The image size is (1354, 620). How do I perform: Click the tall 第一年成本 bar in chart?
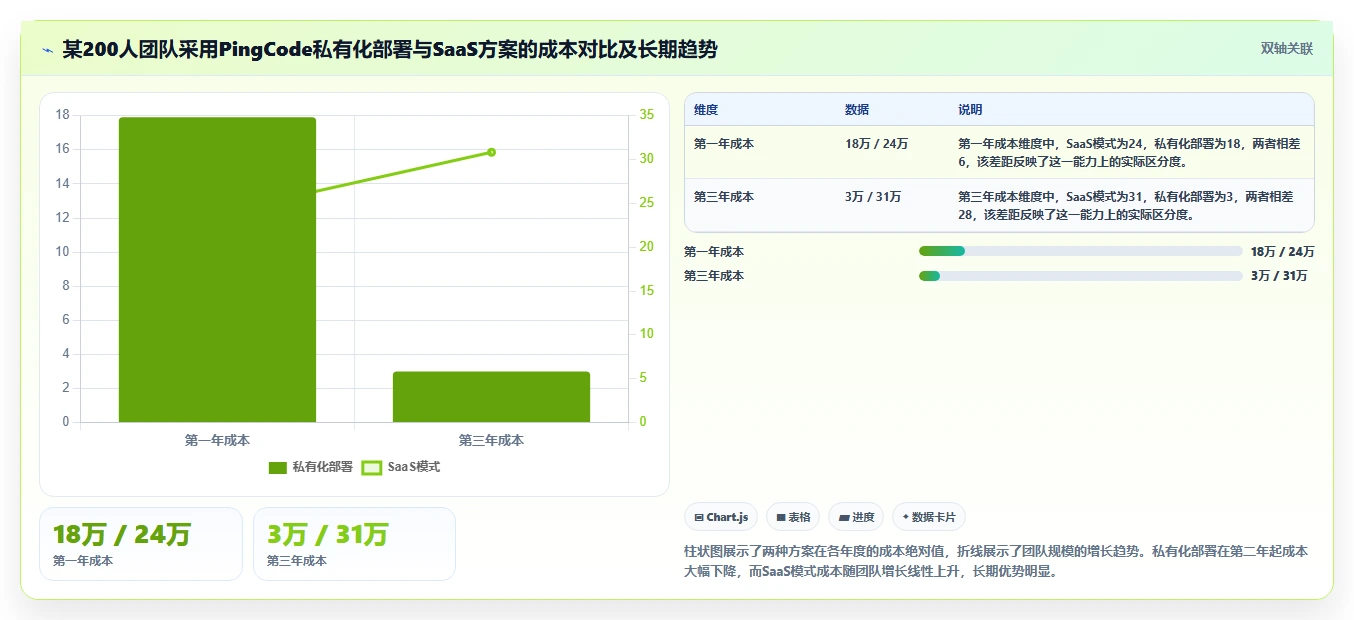(x=217, y=270)
